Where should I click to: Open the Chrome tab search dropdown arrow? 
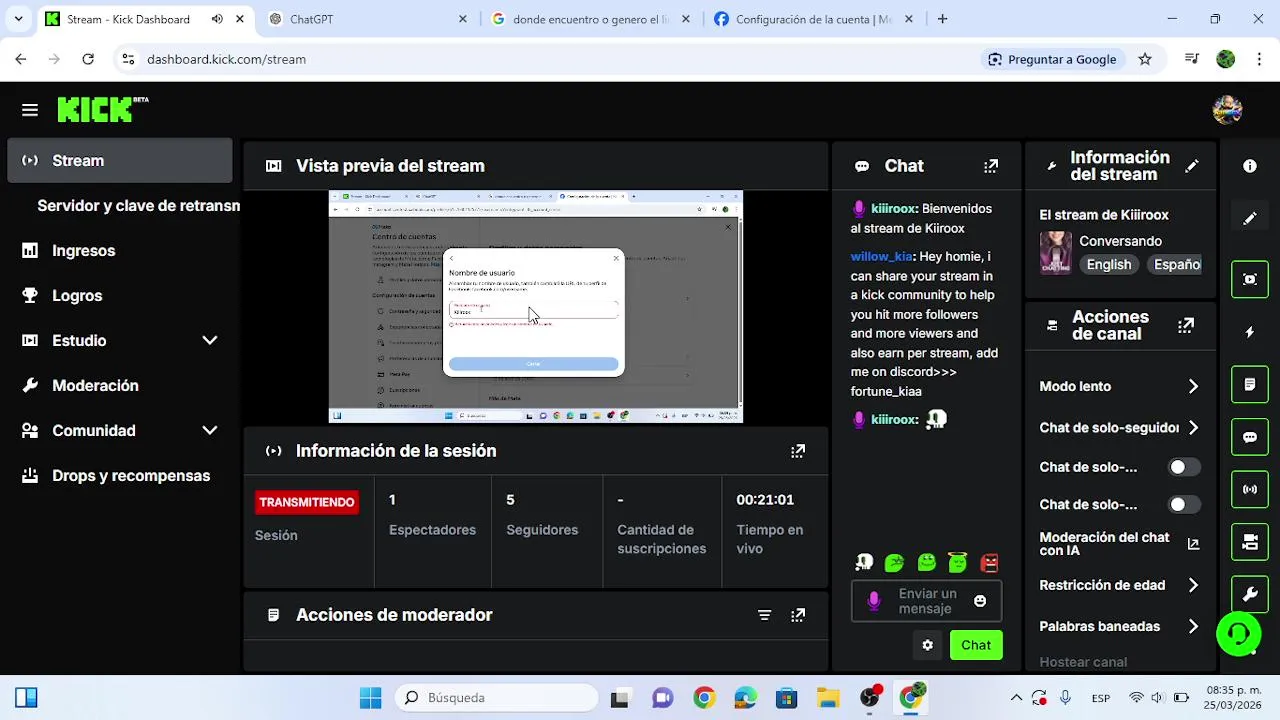(18, 19)
